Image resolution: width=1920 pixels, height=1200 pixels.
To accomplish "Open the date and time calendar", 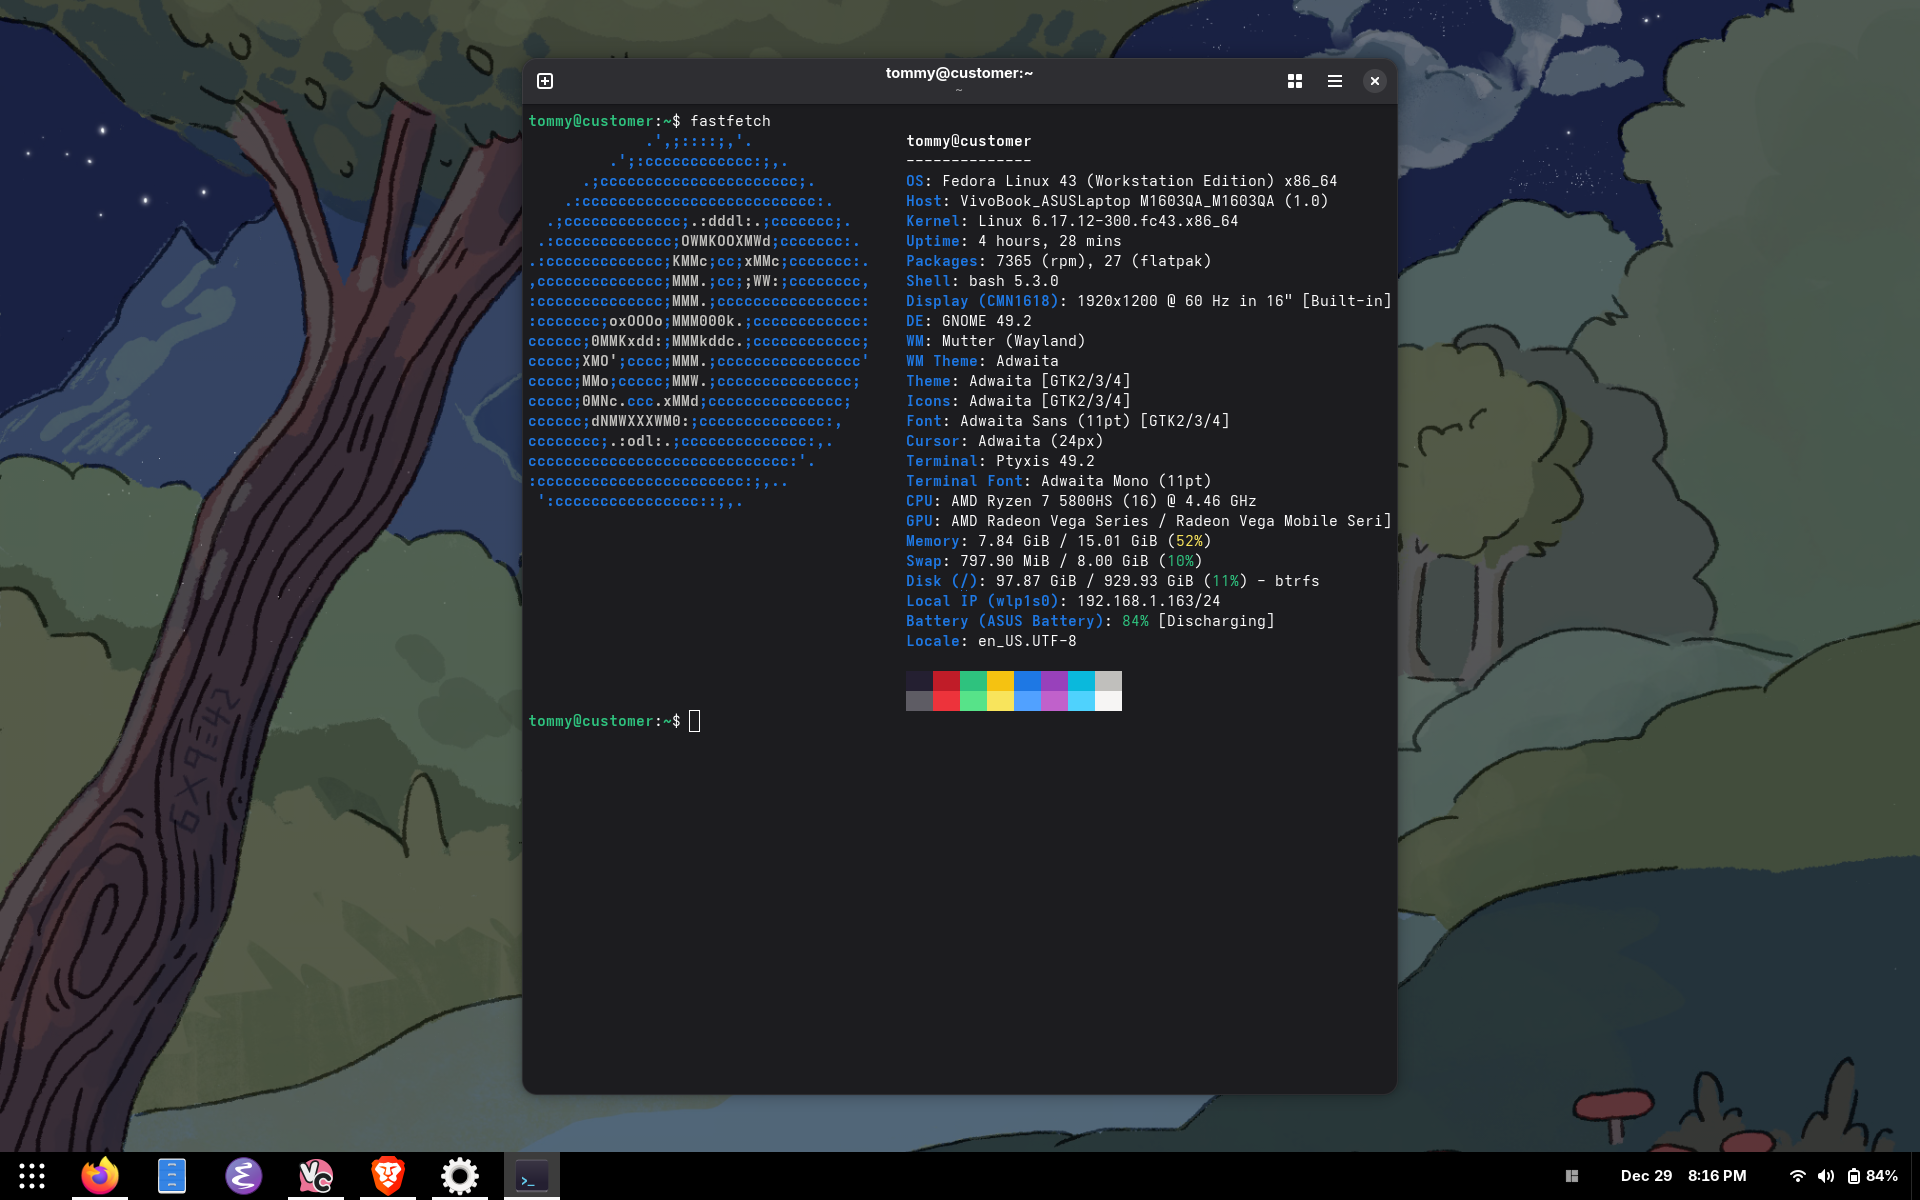I will 1683,1176.
